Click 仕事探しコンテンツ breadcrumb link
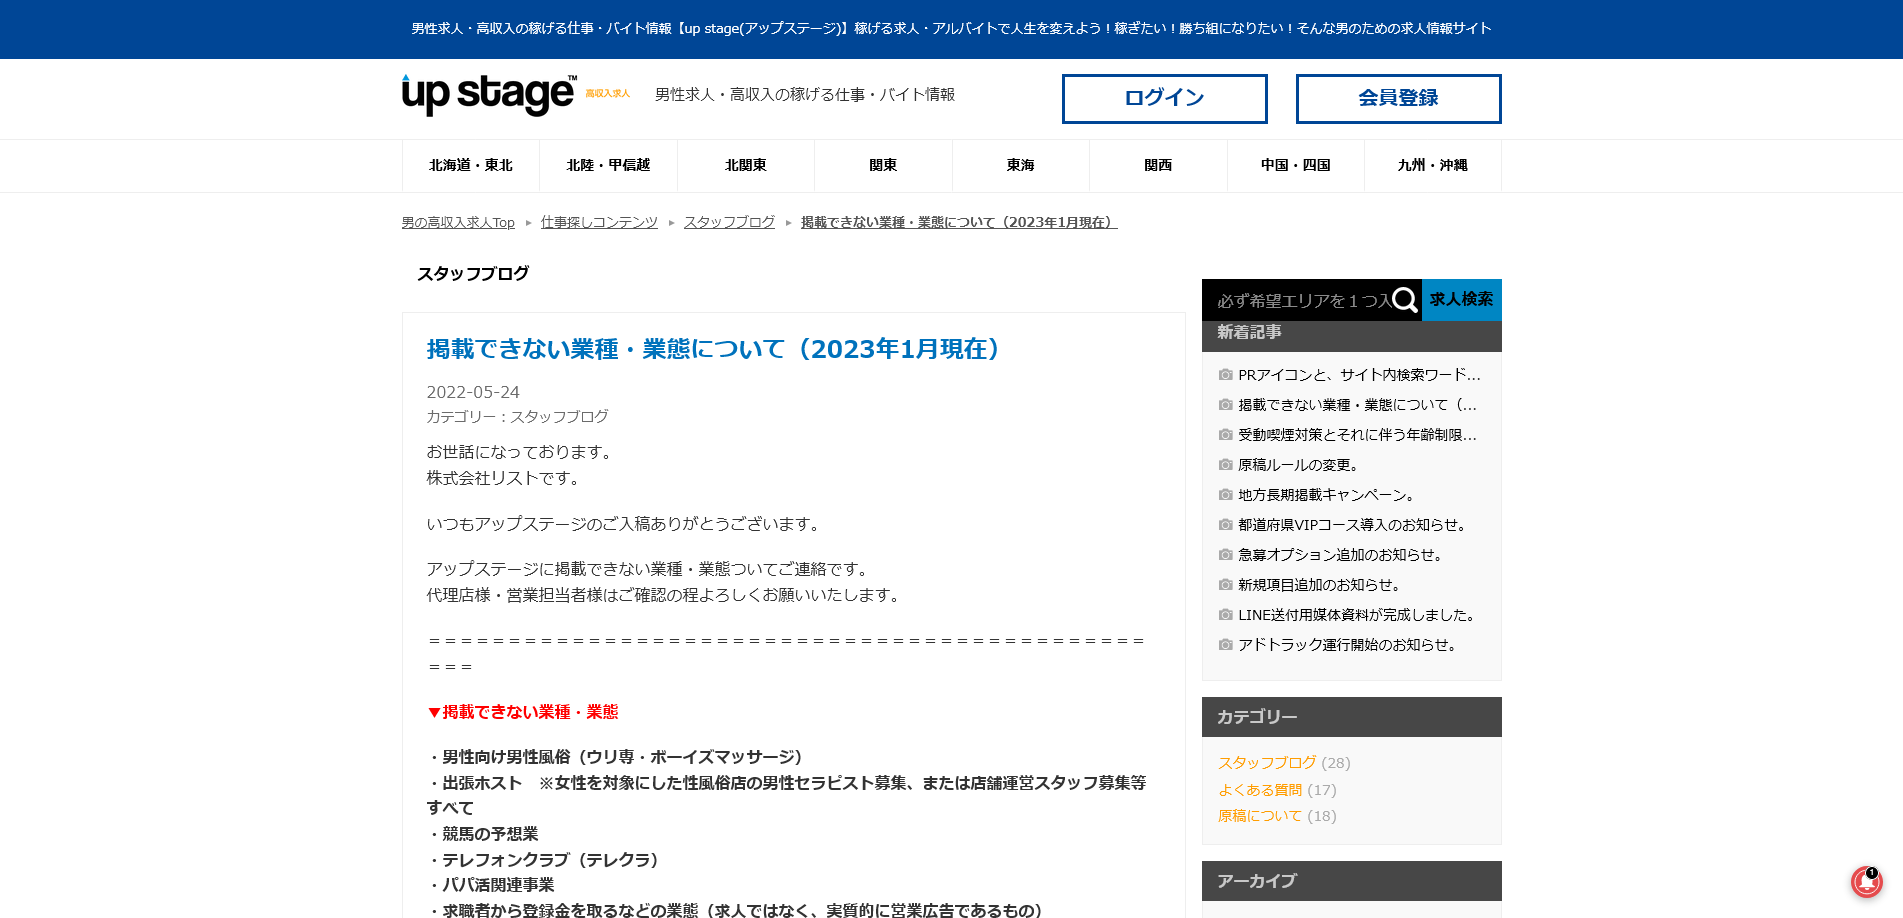The width and height of the screenshot is (1903, 918). pos(599,223)
